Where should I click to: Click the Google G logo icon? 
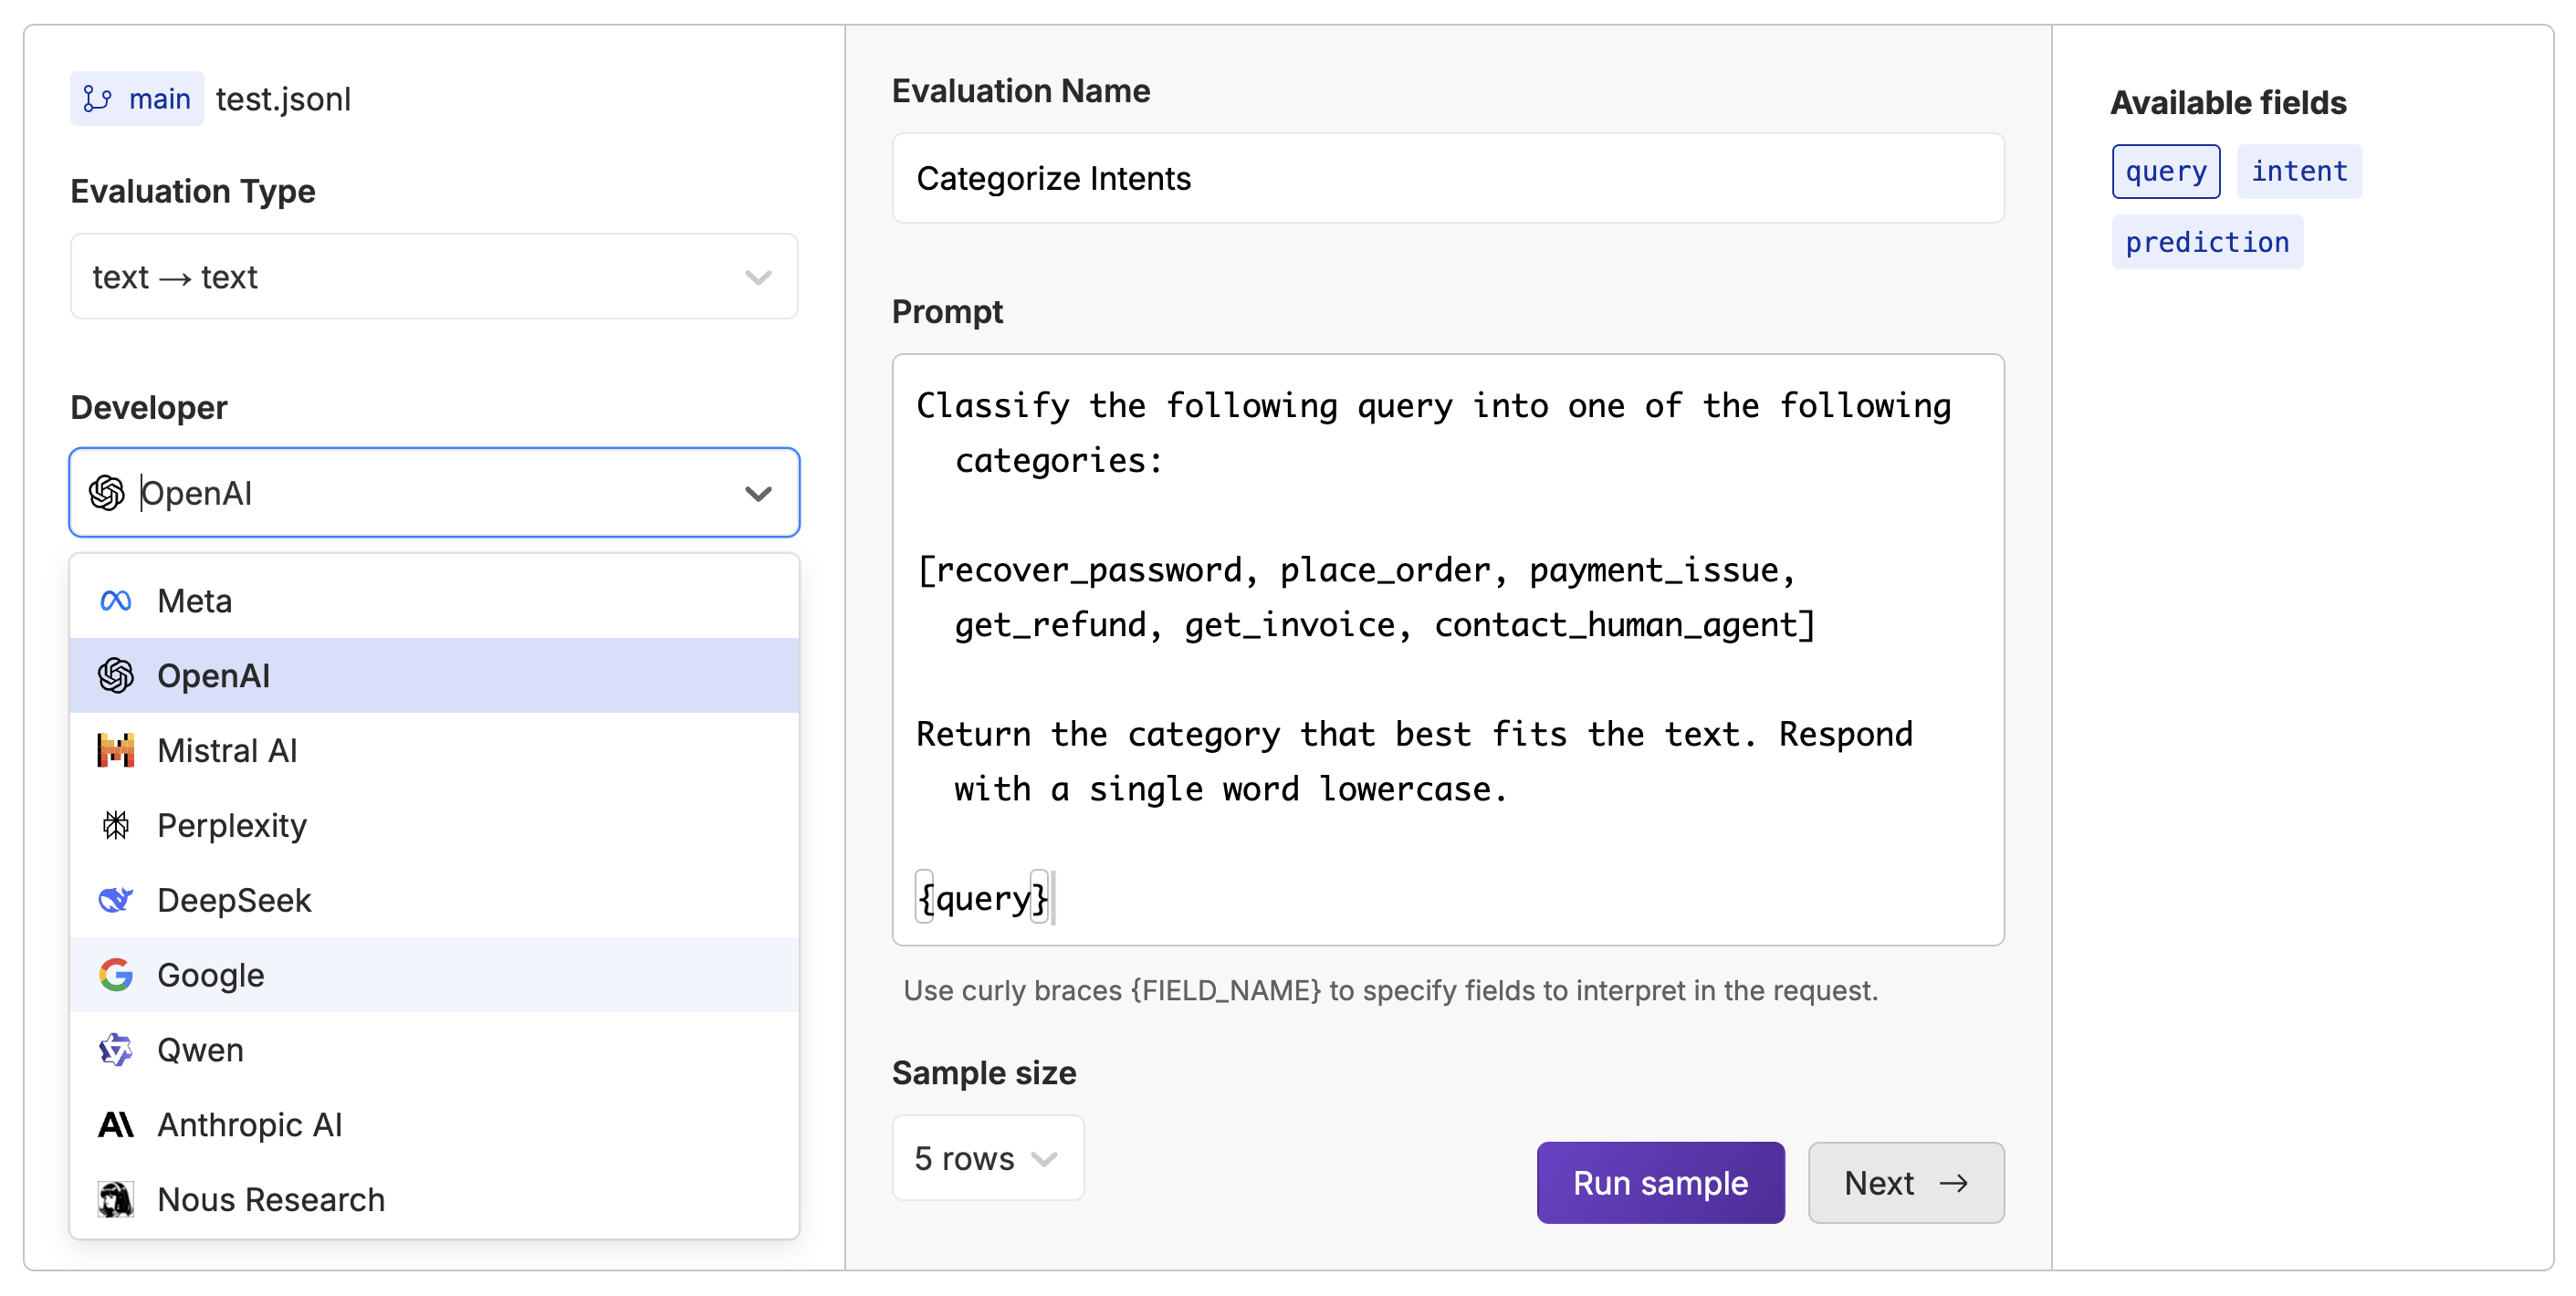coord(116,975)
